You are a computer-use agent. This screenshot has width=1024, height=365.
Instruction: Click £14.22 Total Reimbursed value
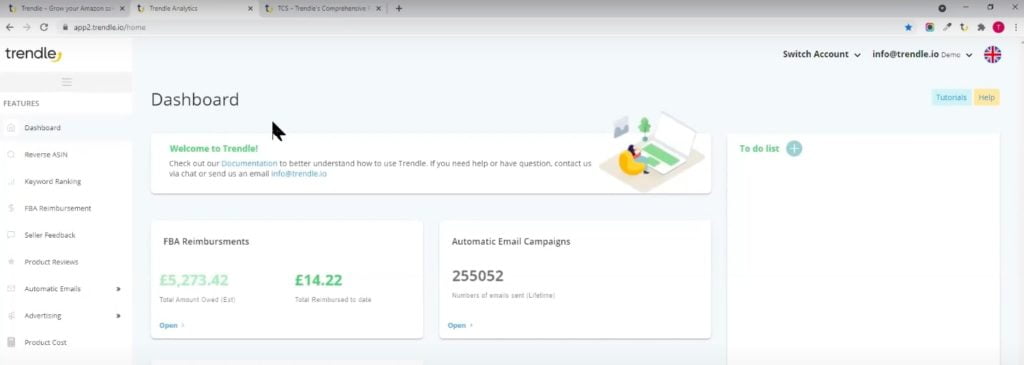point(318,281)
